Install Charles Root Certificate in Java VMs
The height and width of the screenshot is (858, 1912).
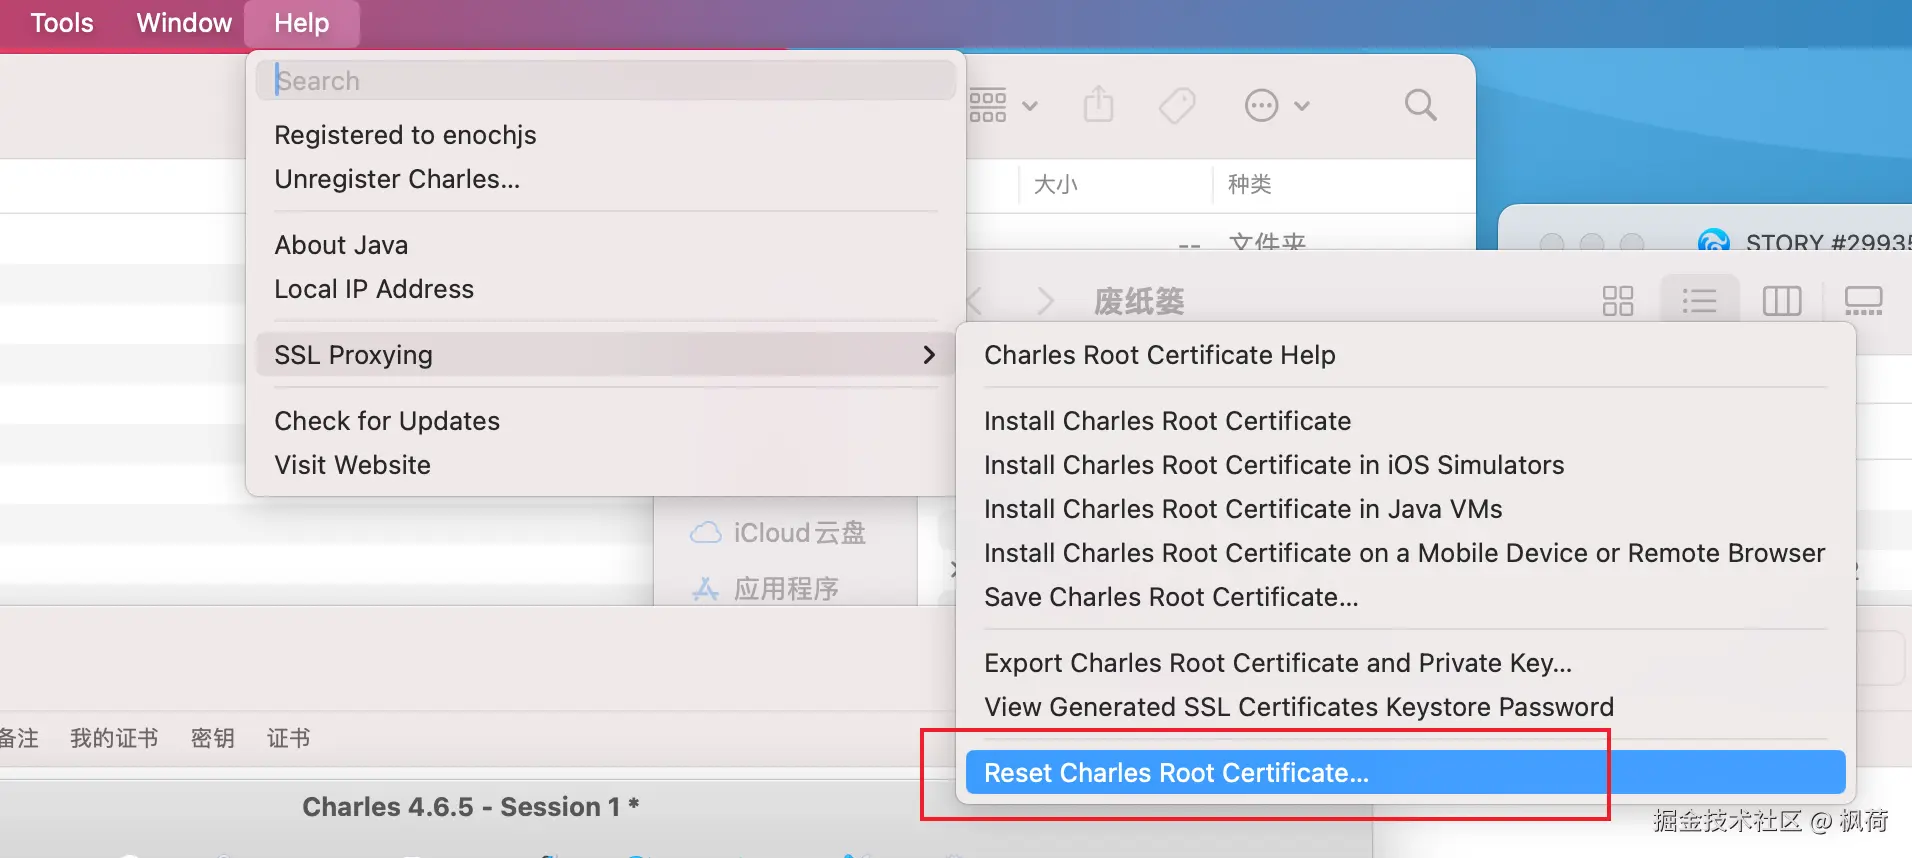(x=1405, y=509)
